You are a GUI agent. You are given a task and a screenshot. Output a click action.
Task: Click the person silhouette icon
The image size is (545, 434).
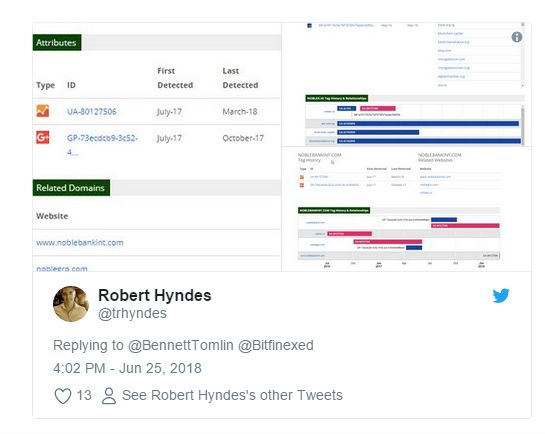click(109, 396)
